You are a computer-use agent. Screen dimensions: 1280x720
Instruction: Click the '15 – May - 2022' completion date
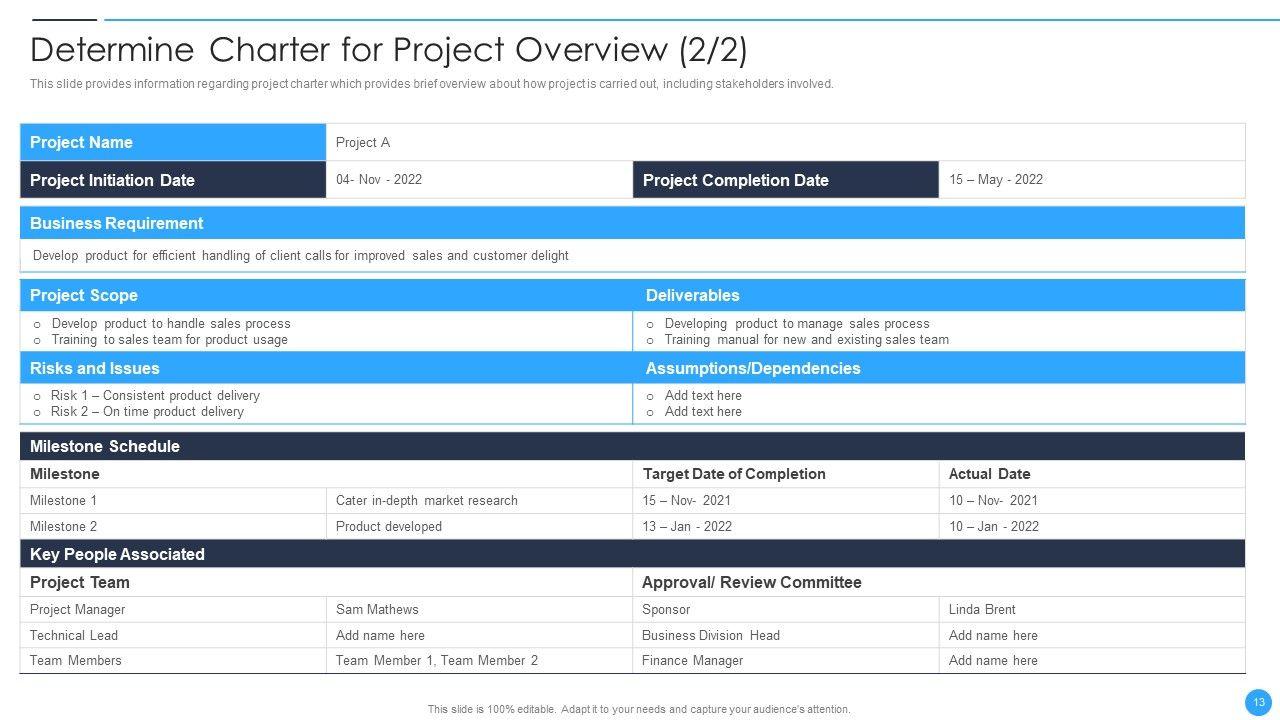(996, 180)
